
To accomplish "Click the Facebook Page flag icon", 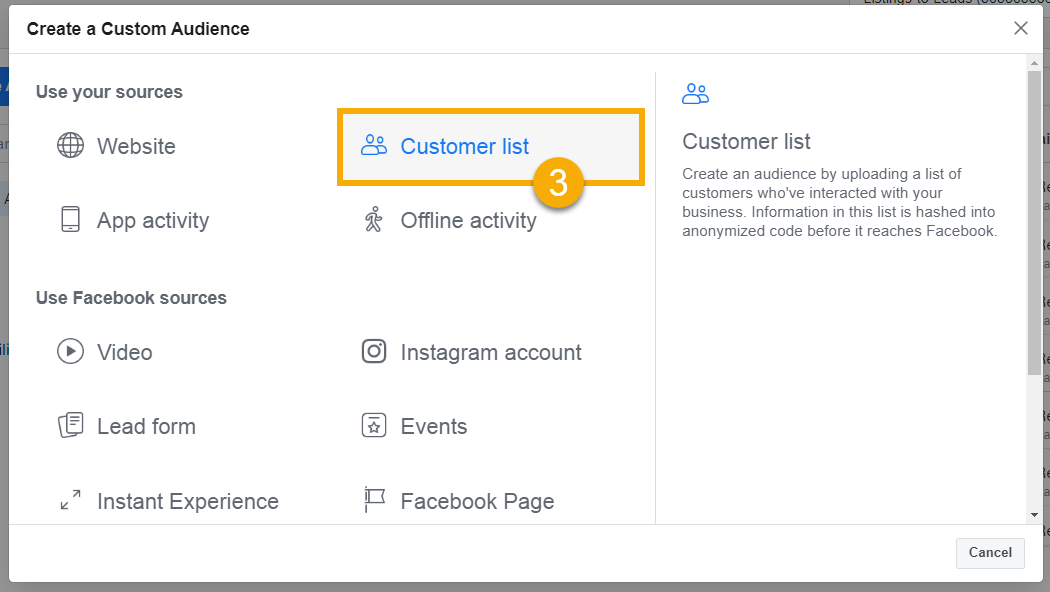I will [374, 500].
